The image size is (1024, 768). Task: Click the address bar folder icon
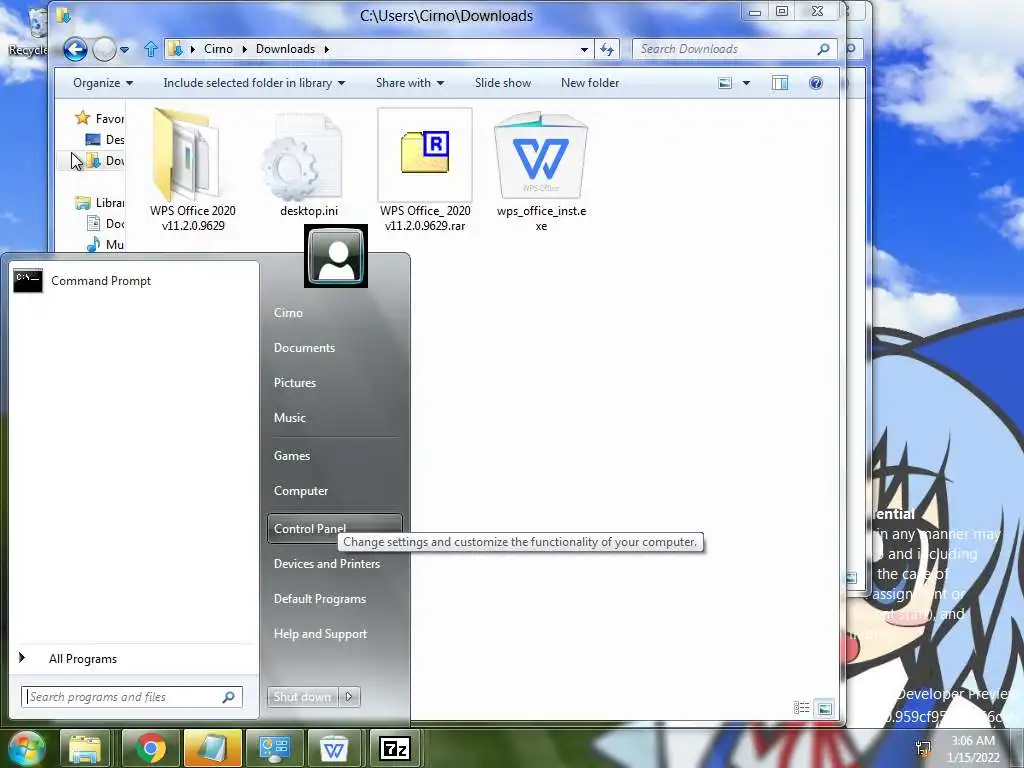click(175, 49)
